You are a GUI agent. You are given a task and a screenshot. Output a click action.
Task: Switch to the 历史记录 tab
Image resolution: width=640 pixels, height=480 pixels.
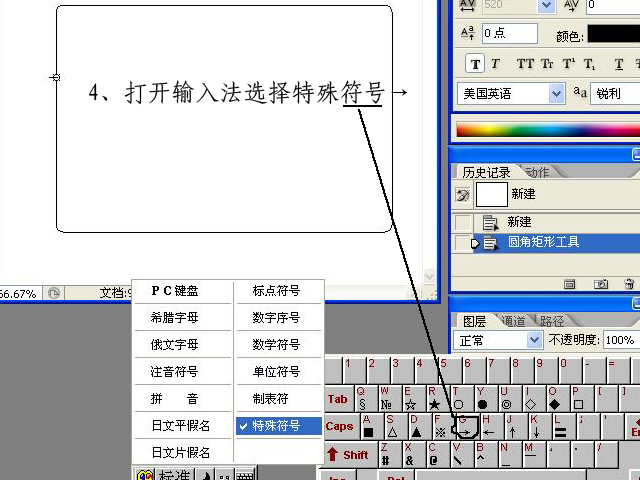[486, 173]
